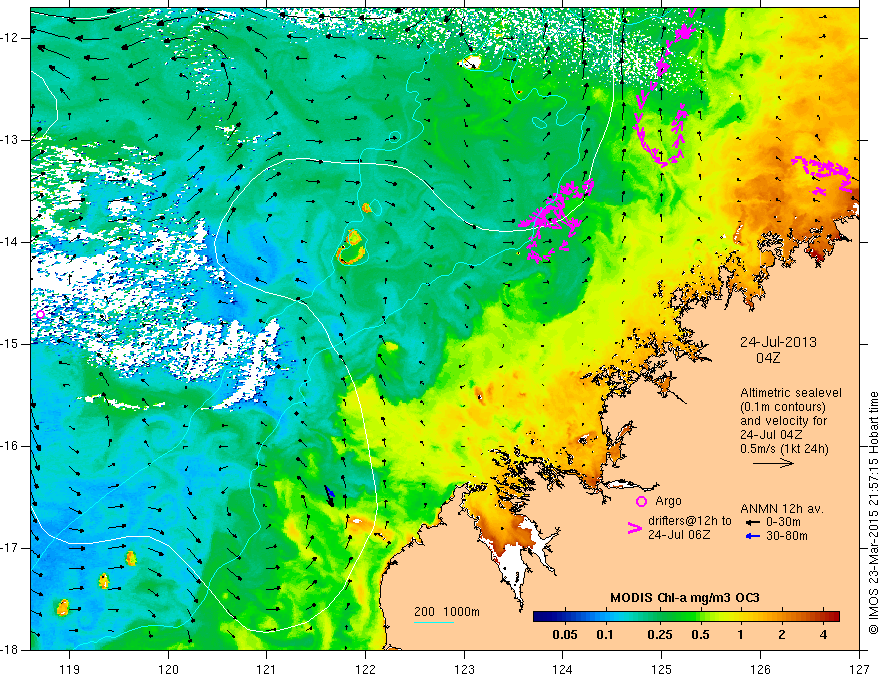880x680 pixels.
Task: Click the 123 longitude axis label
Action: (463, 668)
